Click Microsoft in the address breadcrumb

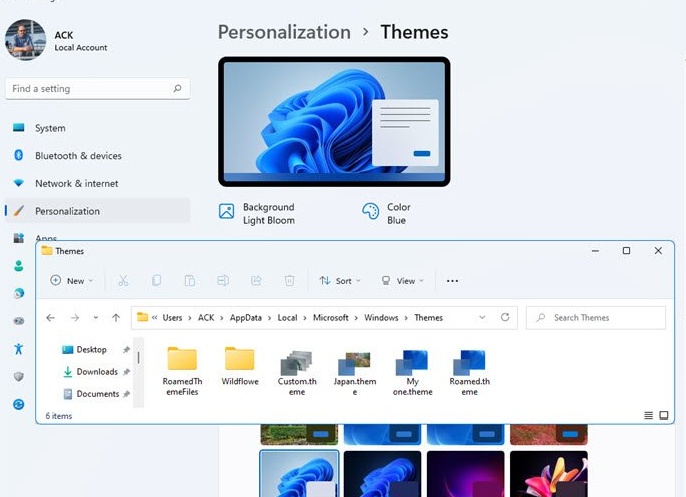pos(331,318)
